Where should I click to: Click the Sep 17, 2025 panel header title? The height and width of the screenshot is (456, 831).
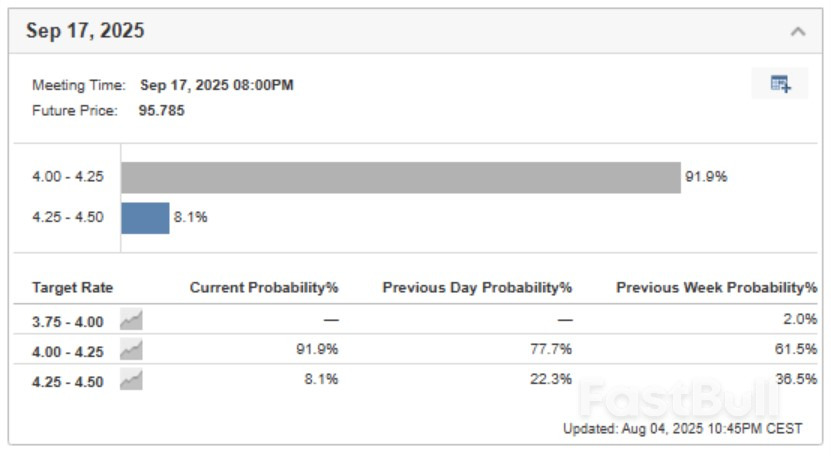pos(85,31)
